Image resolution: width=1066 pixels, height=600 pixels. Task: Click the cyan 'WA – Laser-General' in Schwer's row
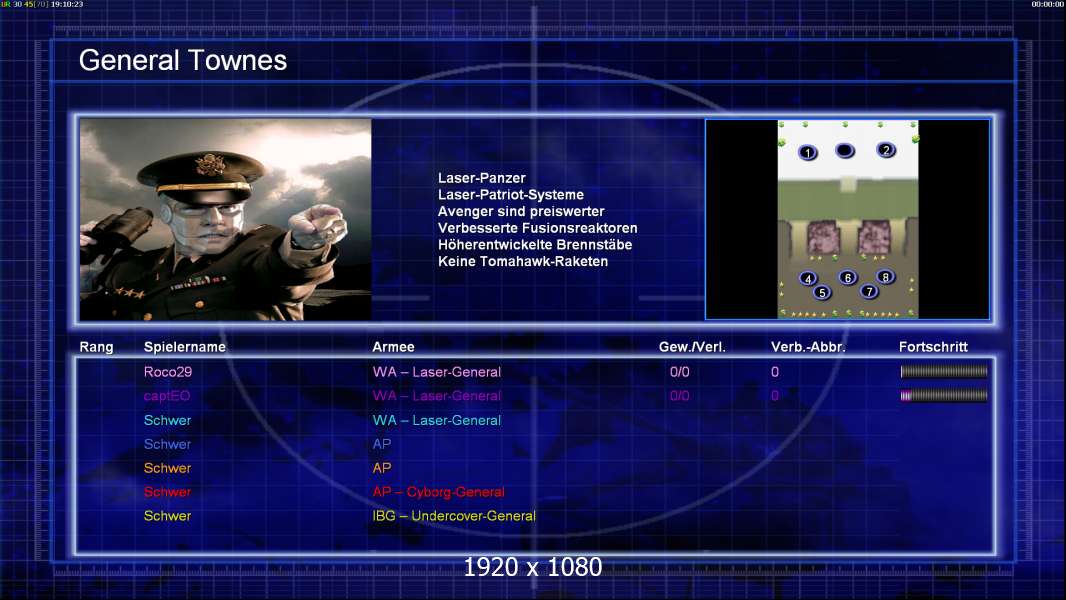tap(436, 420)
